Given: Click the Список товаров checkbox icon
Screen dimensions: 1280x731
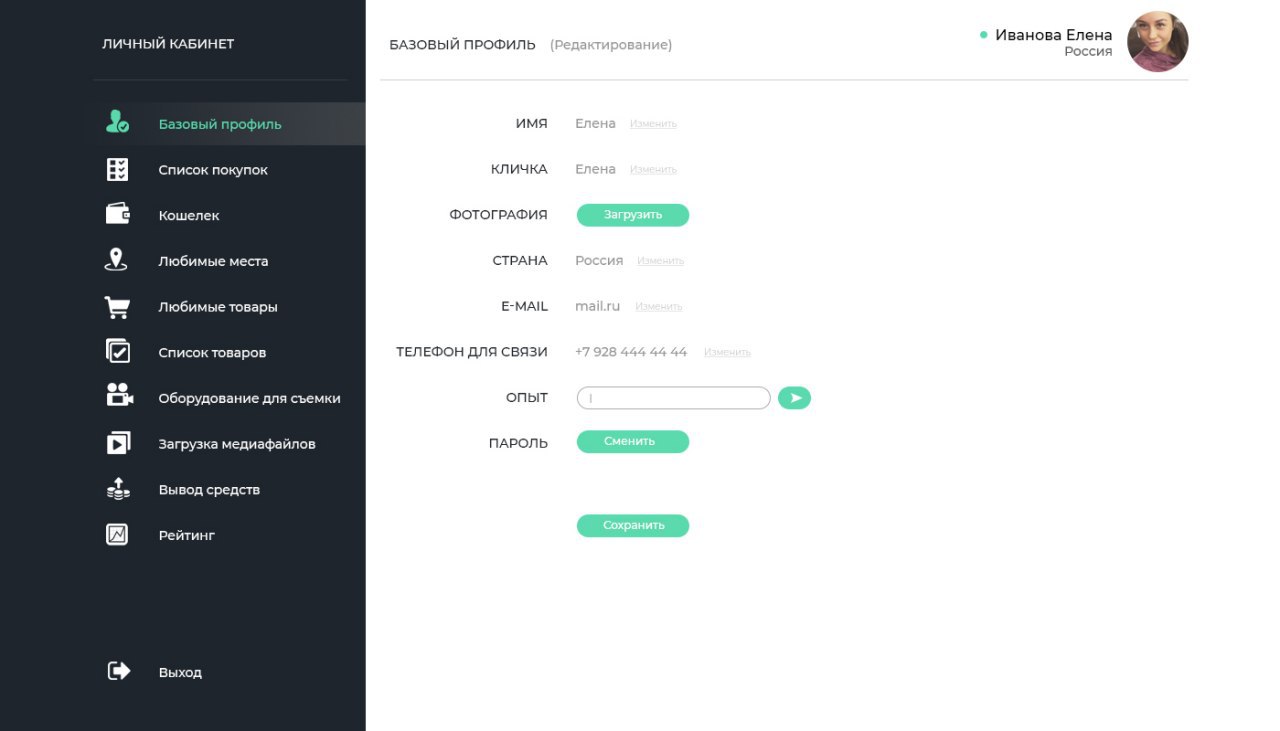Looking at the screenshot, I should tap(118, 352).
